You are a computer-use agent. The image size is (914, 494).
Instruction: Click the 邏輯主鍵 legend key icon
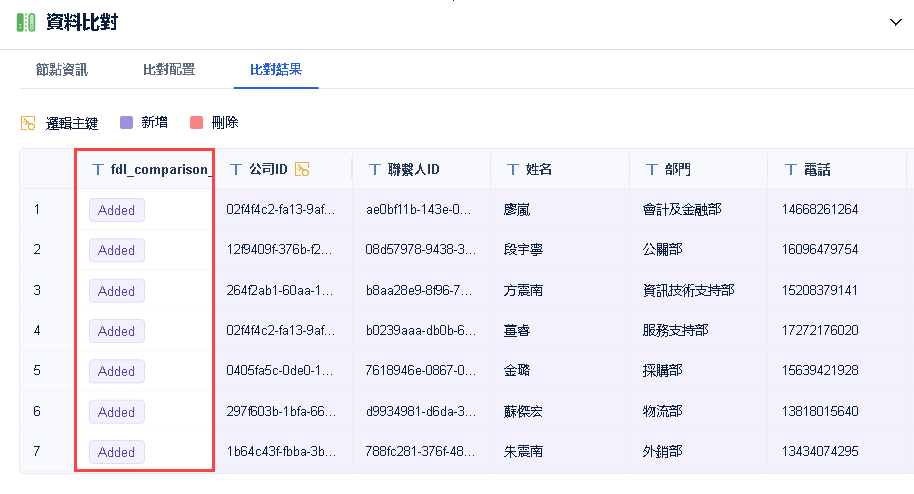click(28, 123)
